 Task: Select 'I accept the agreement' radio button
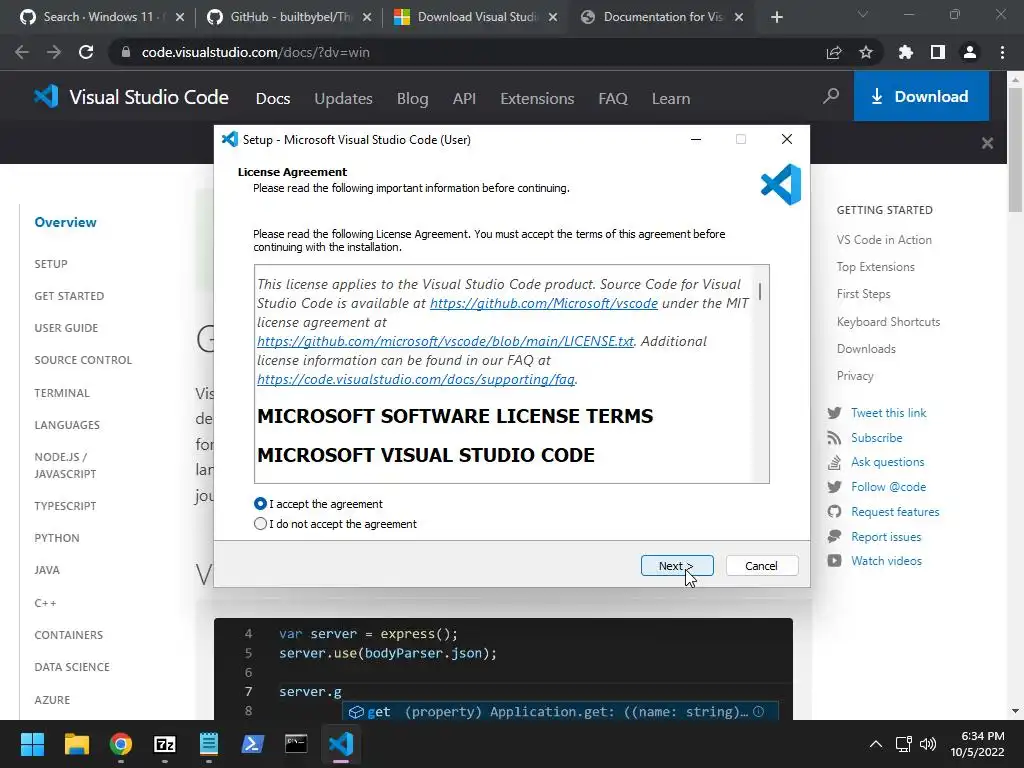click(x=260, y=504)
